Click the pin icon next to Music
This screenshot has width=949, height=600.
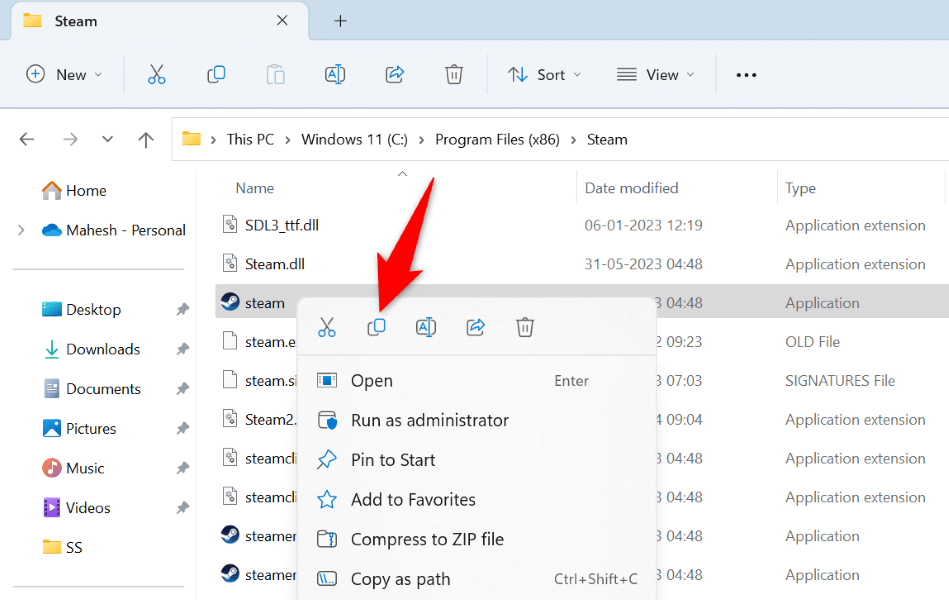[x=182, y=468]
